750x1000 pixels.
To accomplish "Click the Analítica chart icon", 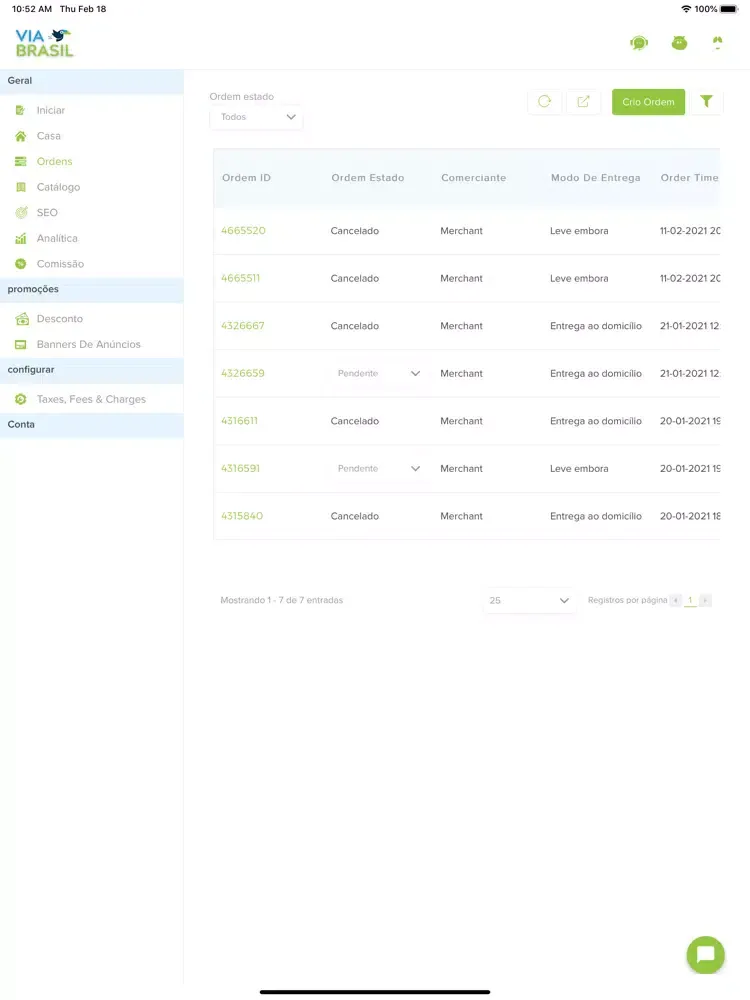I will pos(20,238).
